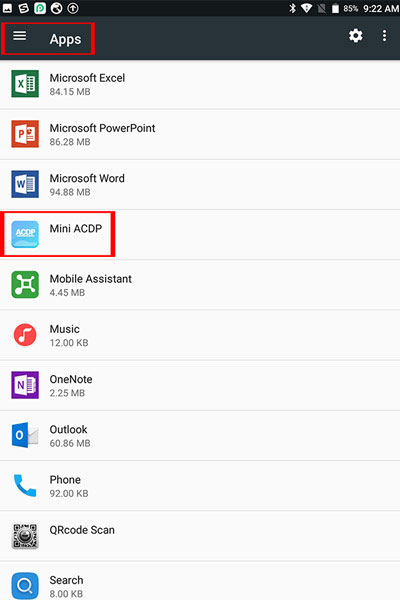Viewport: 400px width, 600px height.
Task: Tap the Outlook envelope icon
Action: [25, 435]
